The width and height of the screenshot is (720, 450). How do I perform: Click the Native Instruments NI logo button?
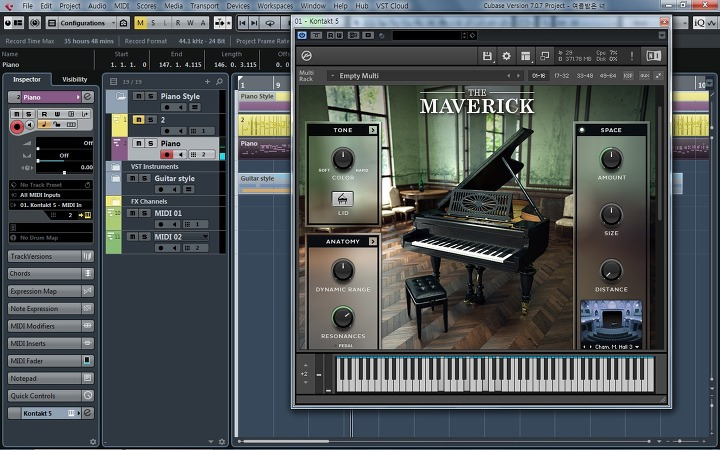[653, 56]
